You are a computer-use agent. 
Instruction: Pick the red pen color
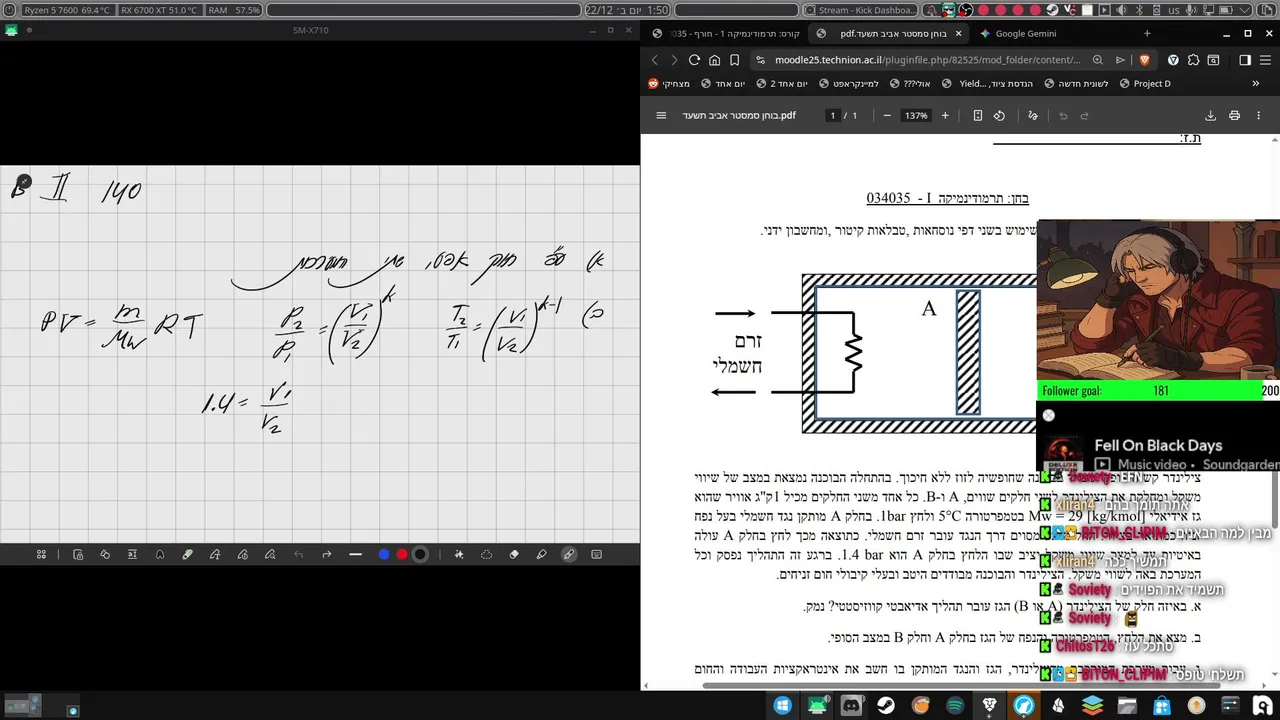click(402, 554)
